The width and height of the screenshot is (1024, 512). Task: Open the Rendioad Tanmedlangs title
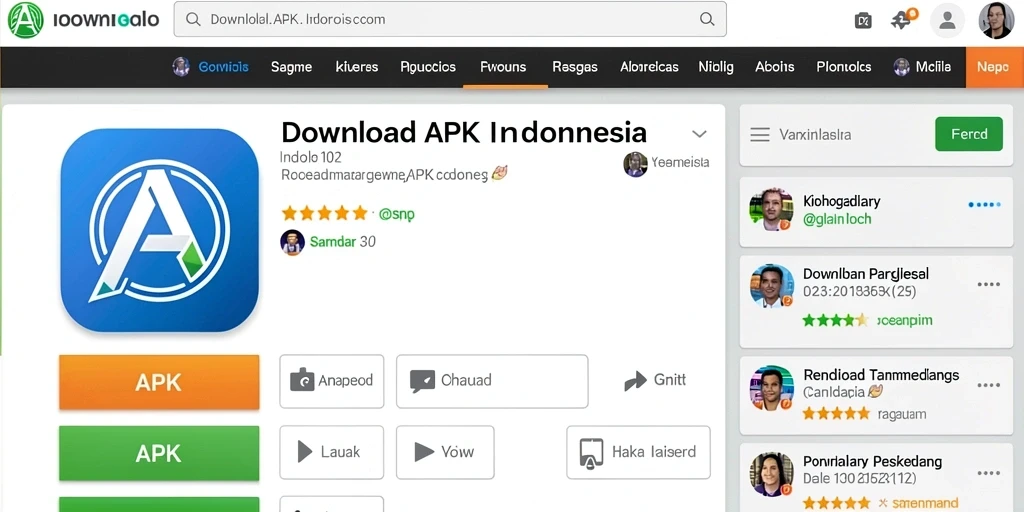point(881,375)
